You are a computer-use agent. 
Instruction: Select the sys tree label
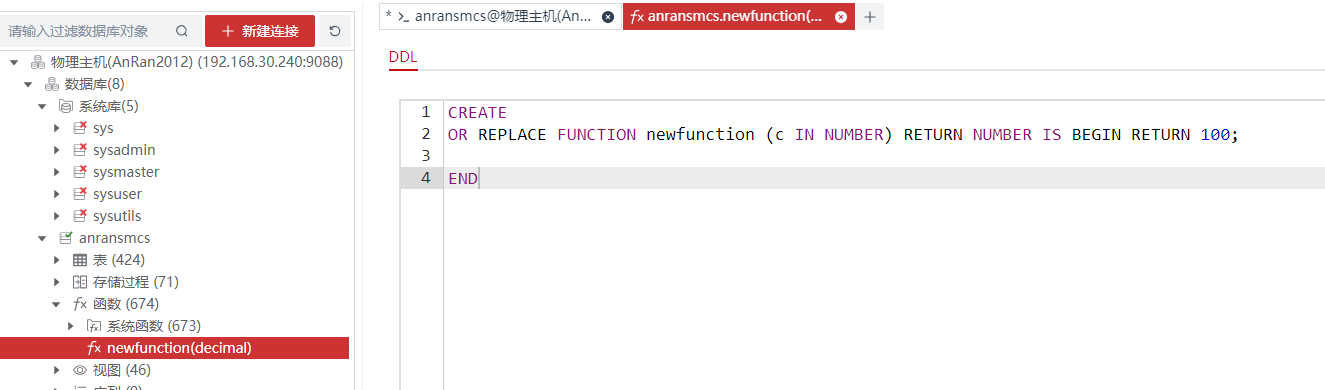click(103, 128)
